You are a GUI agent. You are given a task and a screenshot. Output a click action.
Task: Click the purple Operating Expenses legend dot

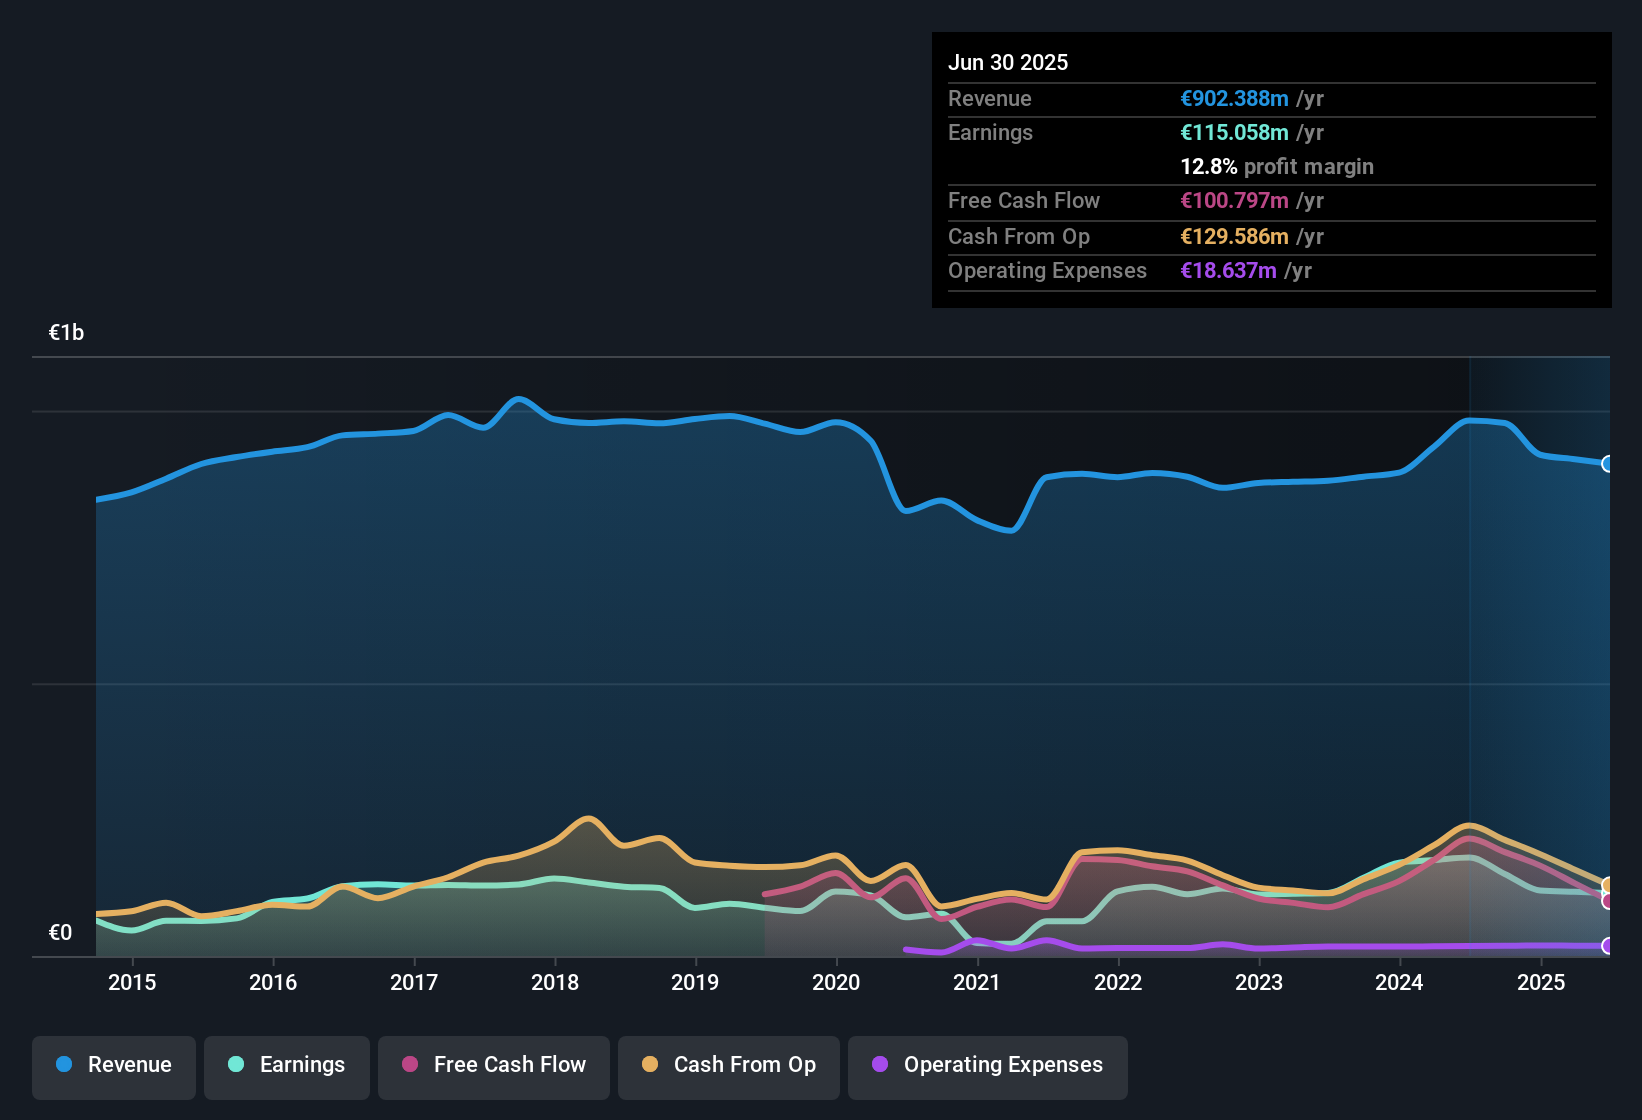click(880, 1064)
